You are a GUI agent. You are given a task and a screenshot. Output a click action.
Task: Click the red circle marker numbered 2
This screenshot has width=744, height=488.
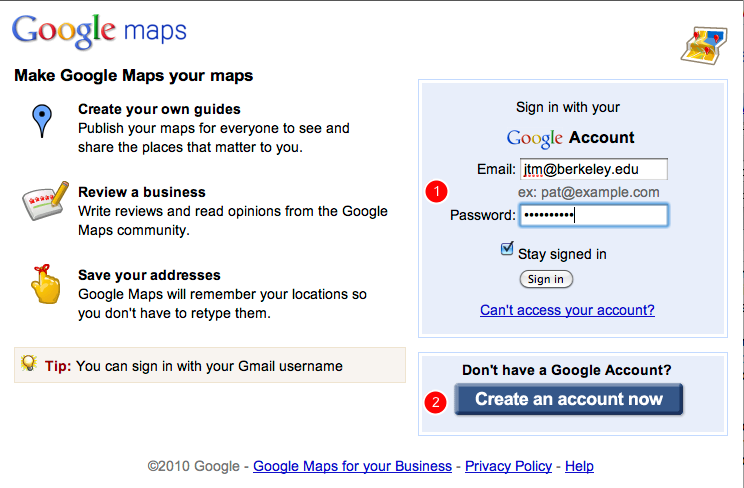point(436,402)
